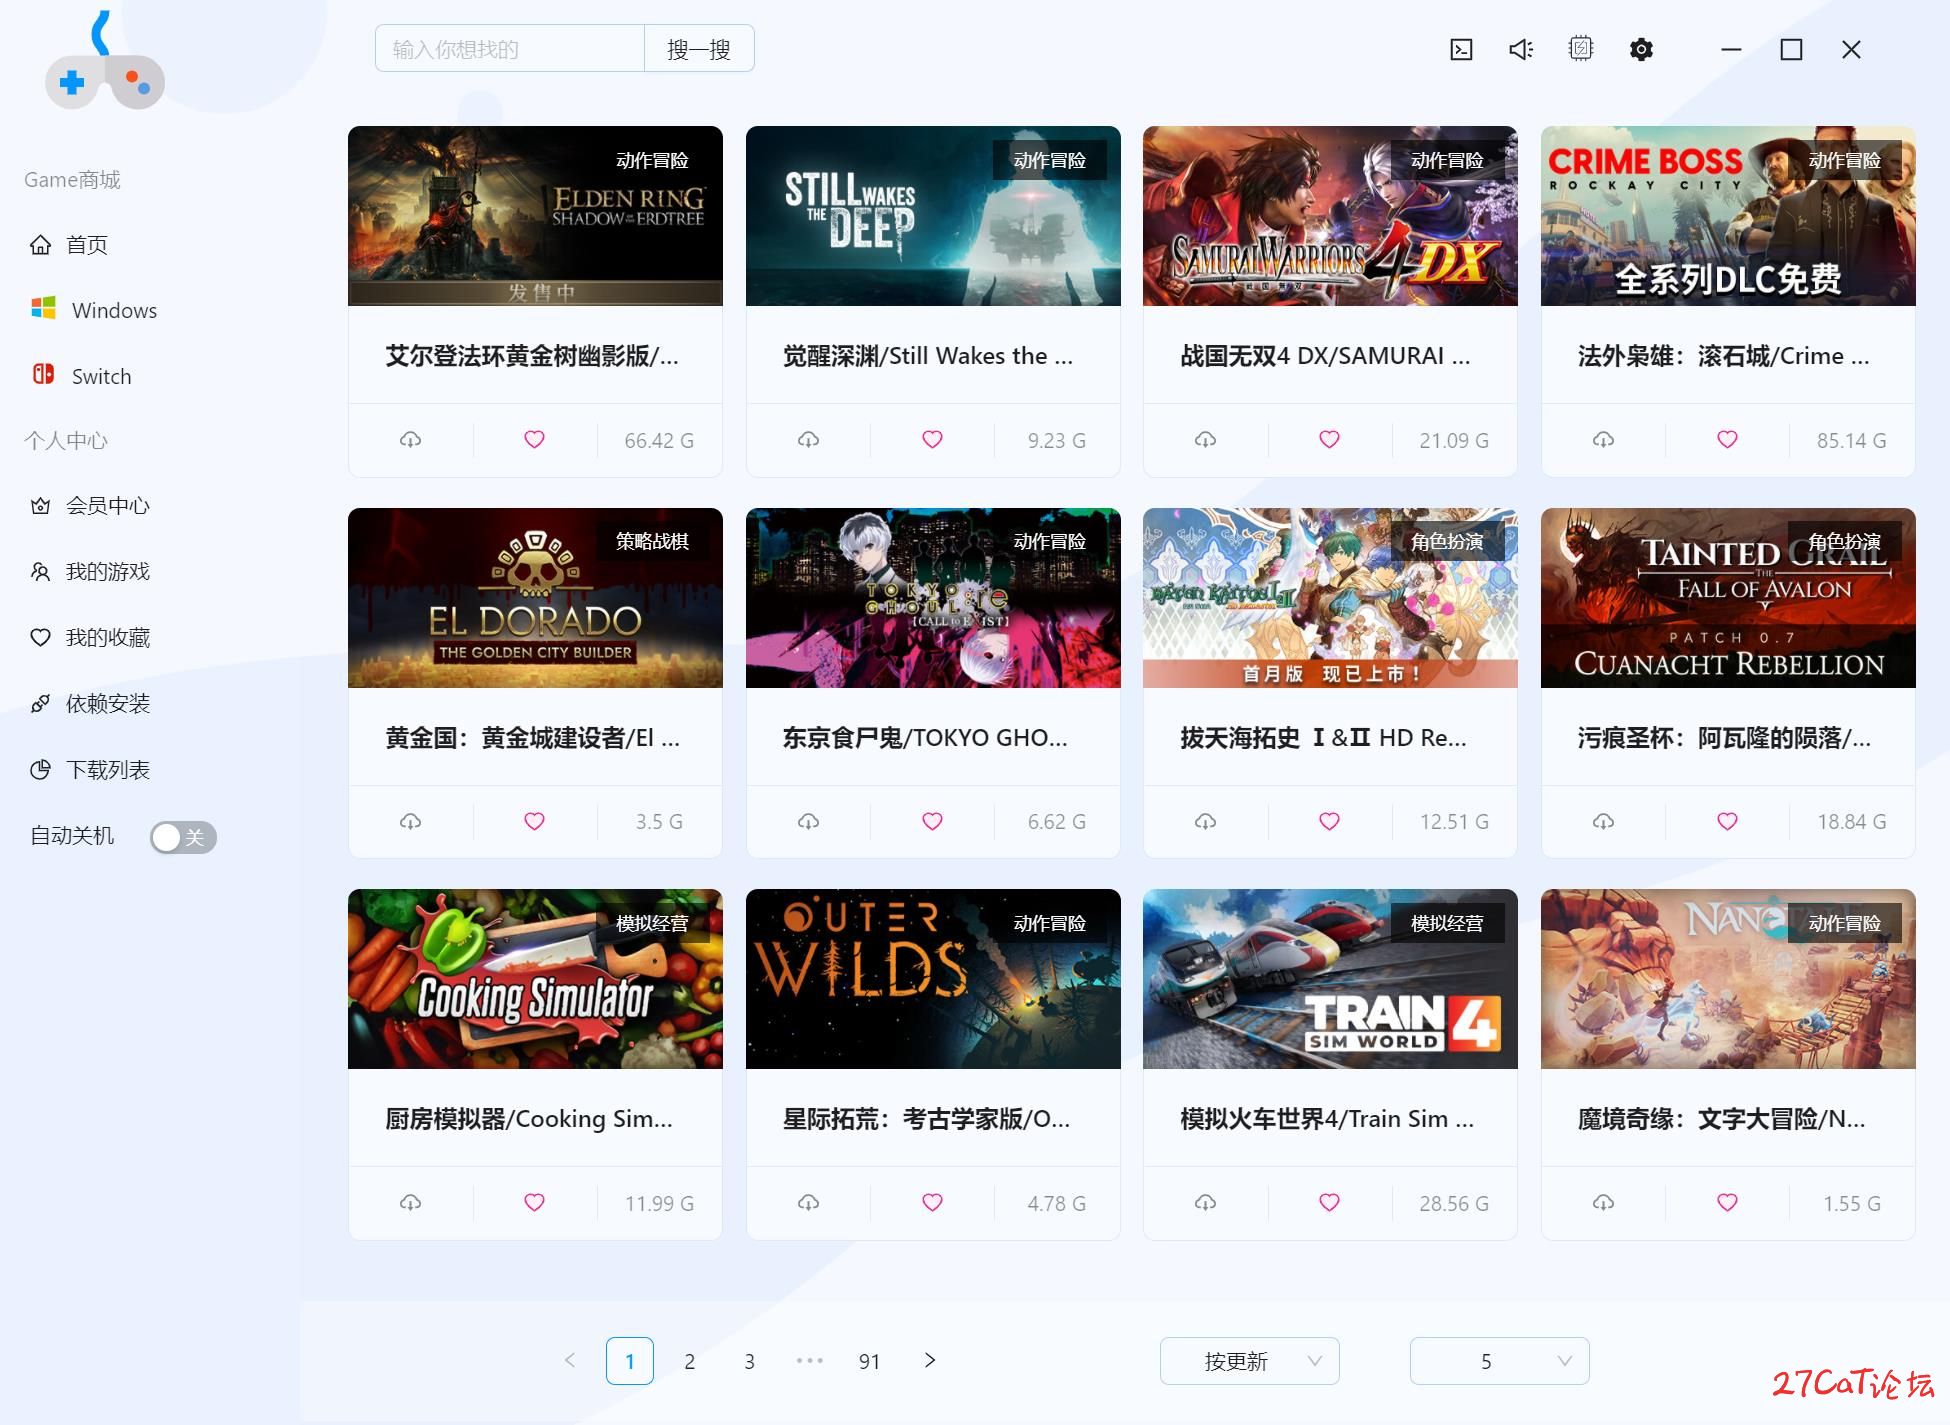The image size is (1950, 1425).
Task: Open 下载列表 download list
Action: pos(90,770)
